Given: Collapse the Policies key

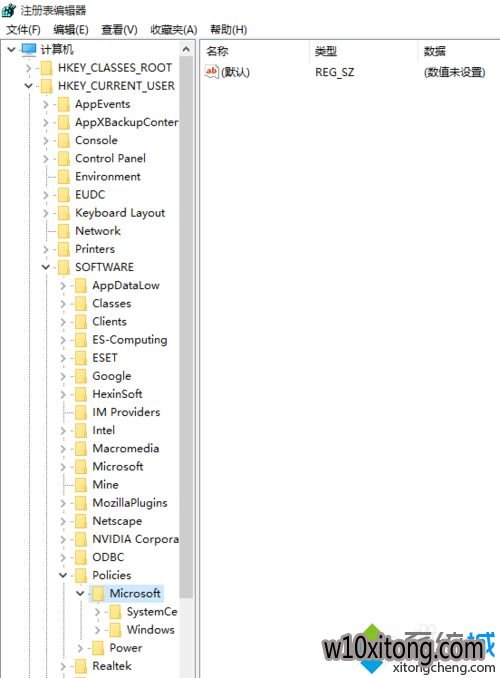Looking at the screenshot, I should tap(63, 576).
